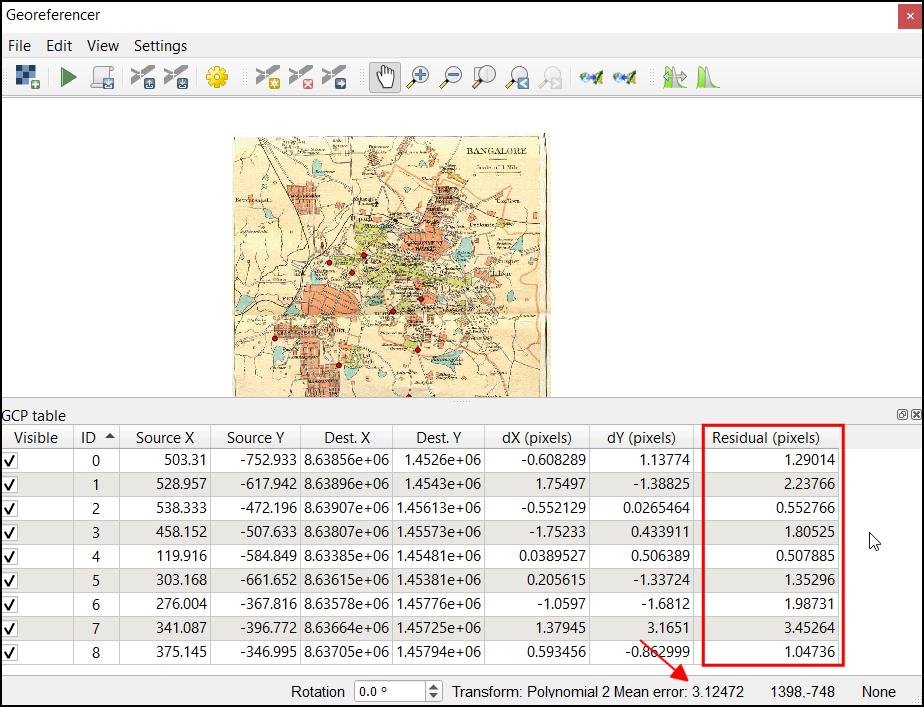Sort table by ID column header
This screenshot has width=924, height=707.
(x=97, y=438)
